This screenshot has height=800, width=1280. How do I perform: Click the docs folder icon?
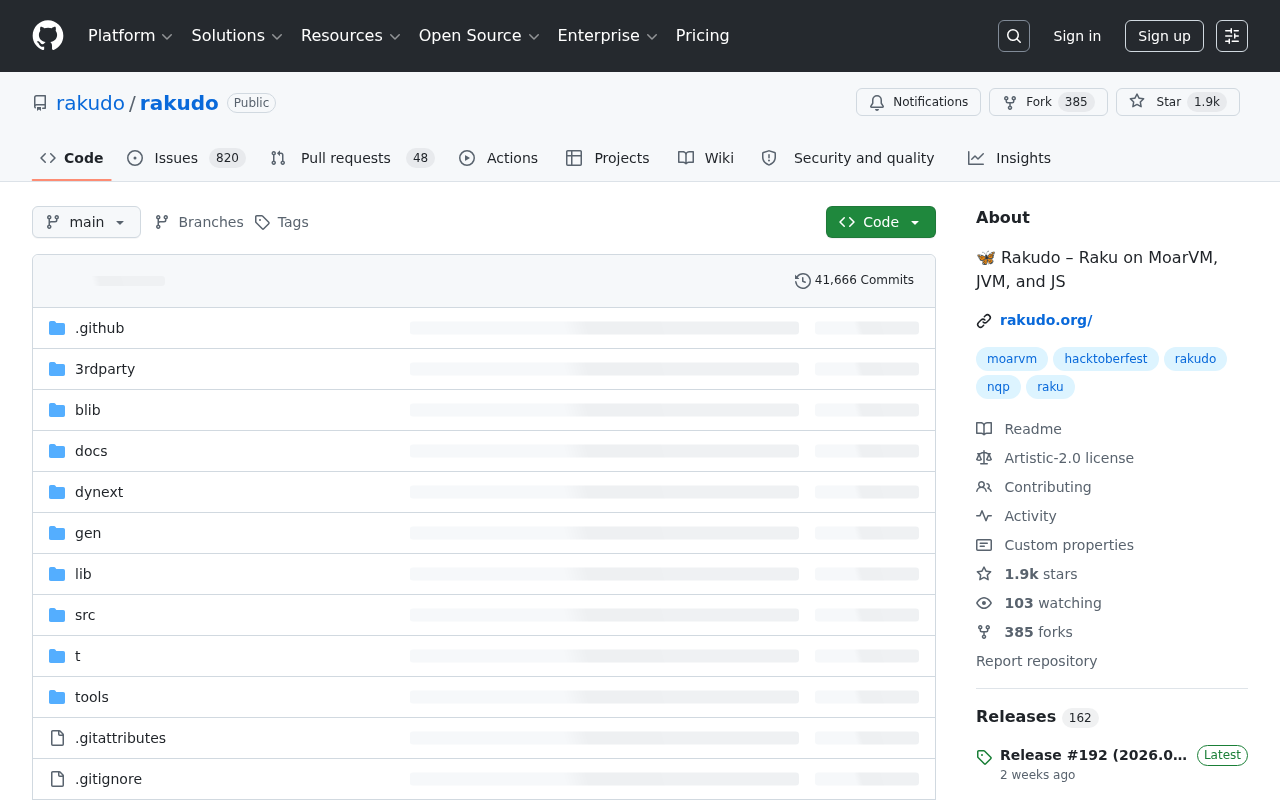[57, 451]
